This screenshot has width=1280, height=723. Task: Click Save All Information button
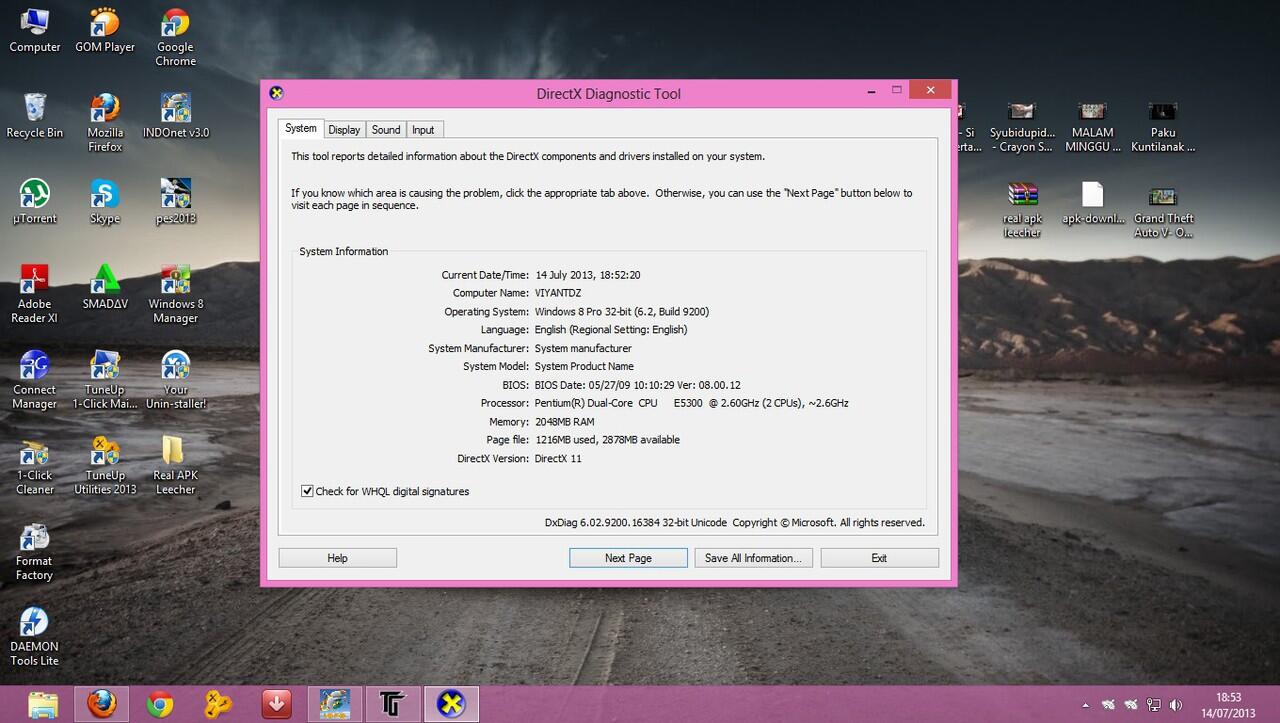pyautogui.click(x=753, y=558)
